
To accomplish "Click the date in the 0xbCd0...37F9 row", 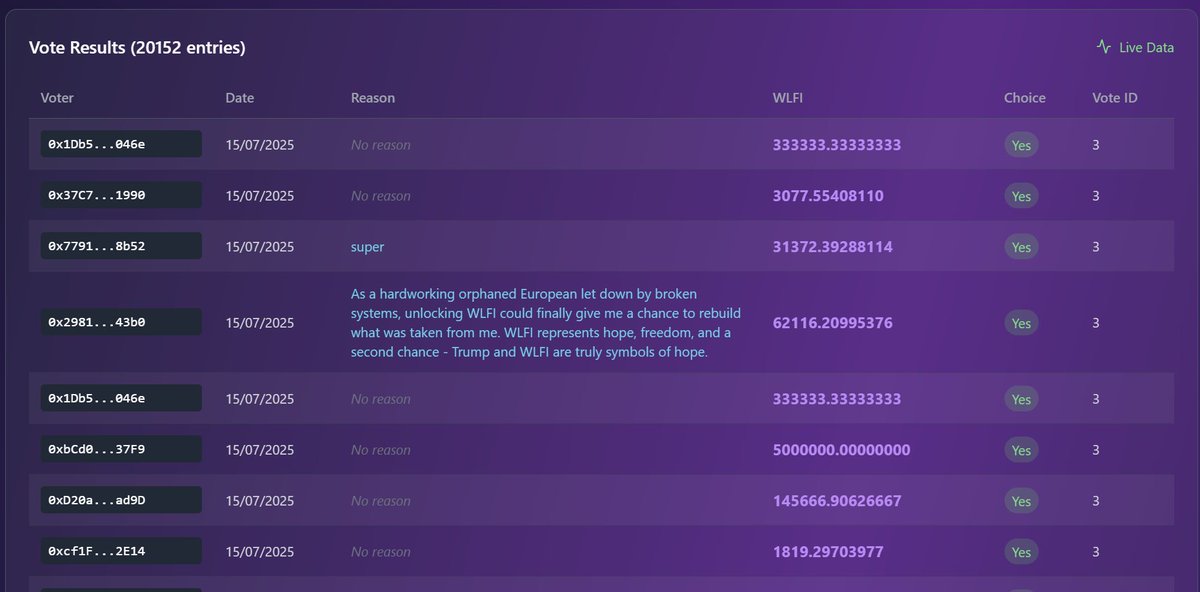I will (x=260, y=450).
